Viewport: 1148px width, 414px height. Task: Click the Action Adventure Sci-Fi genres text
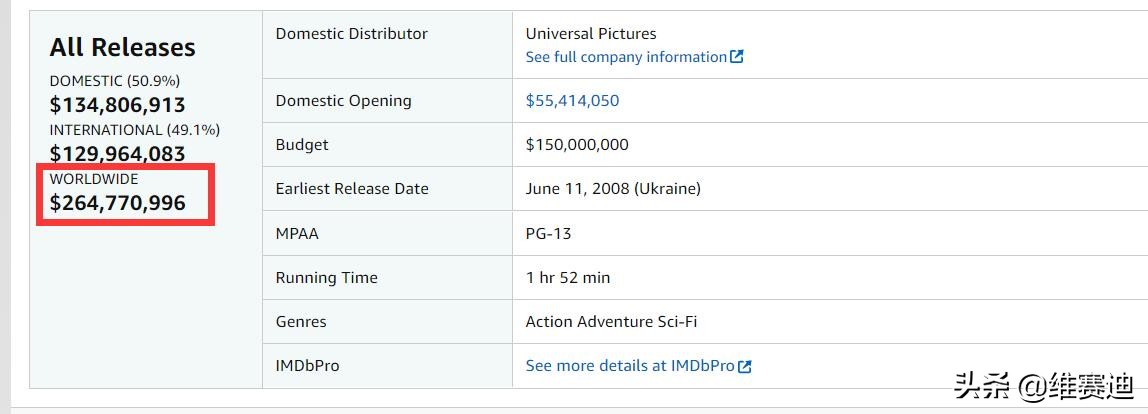[x=611, y=322]
